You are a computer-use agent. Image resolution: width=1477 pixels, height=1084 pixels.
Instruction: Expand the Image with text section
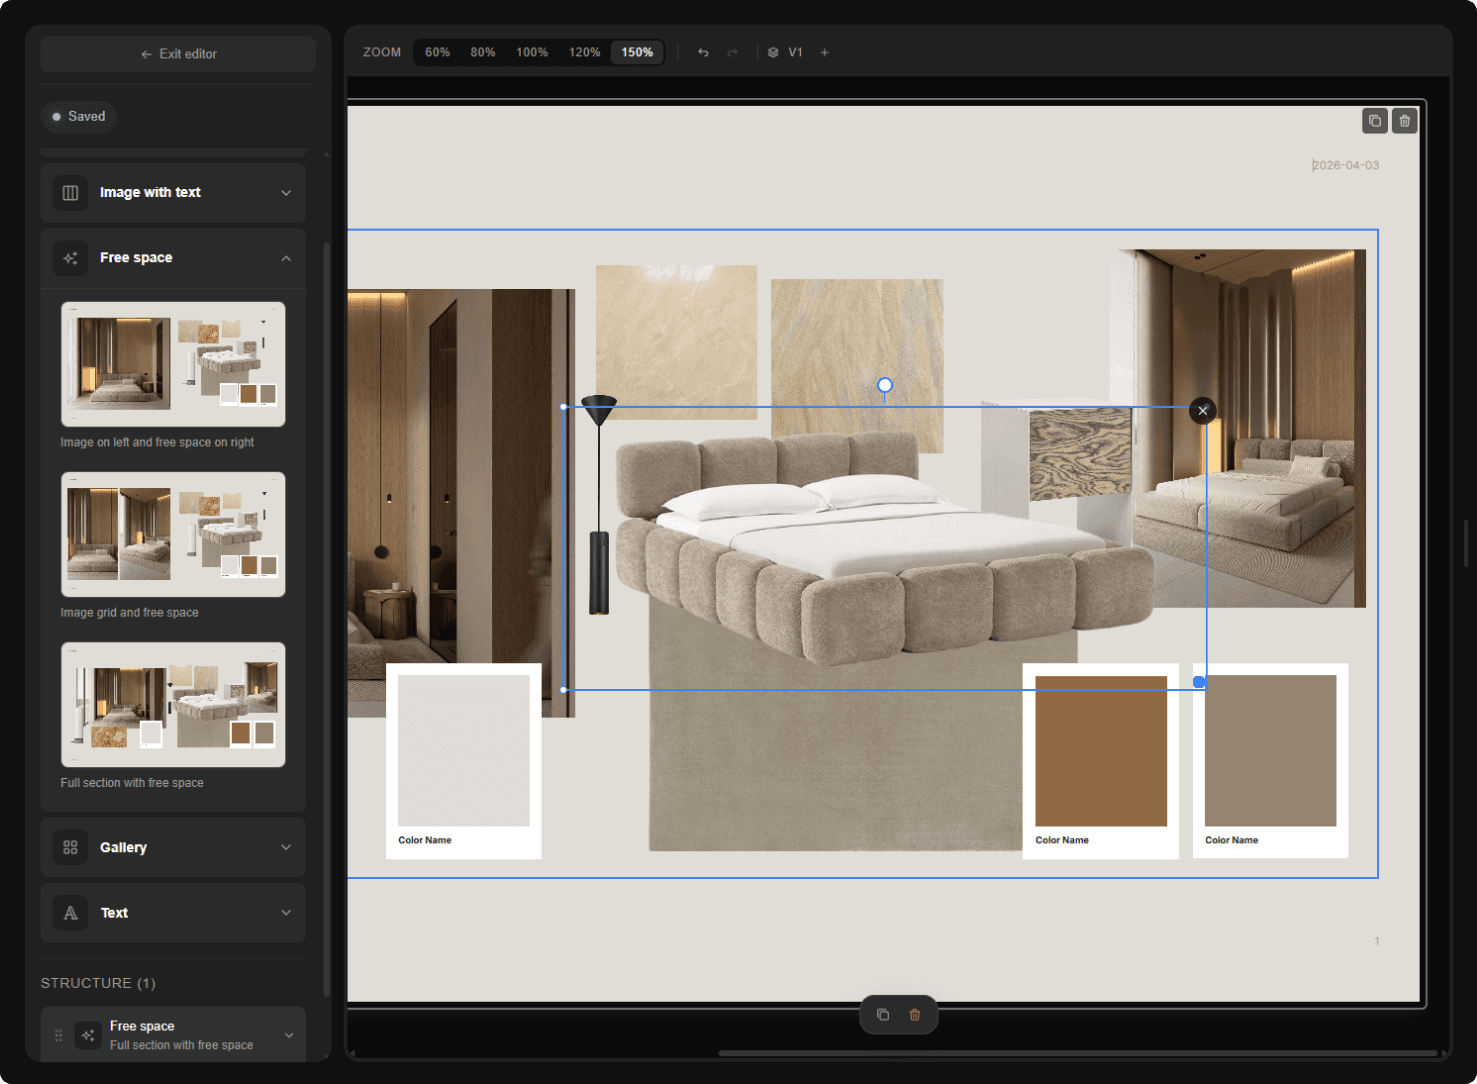(x=173, y=193)
